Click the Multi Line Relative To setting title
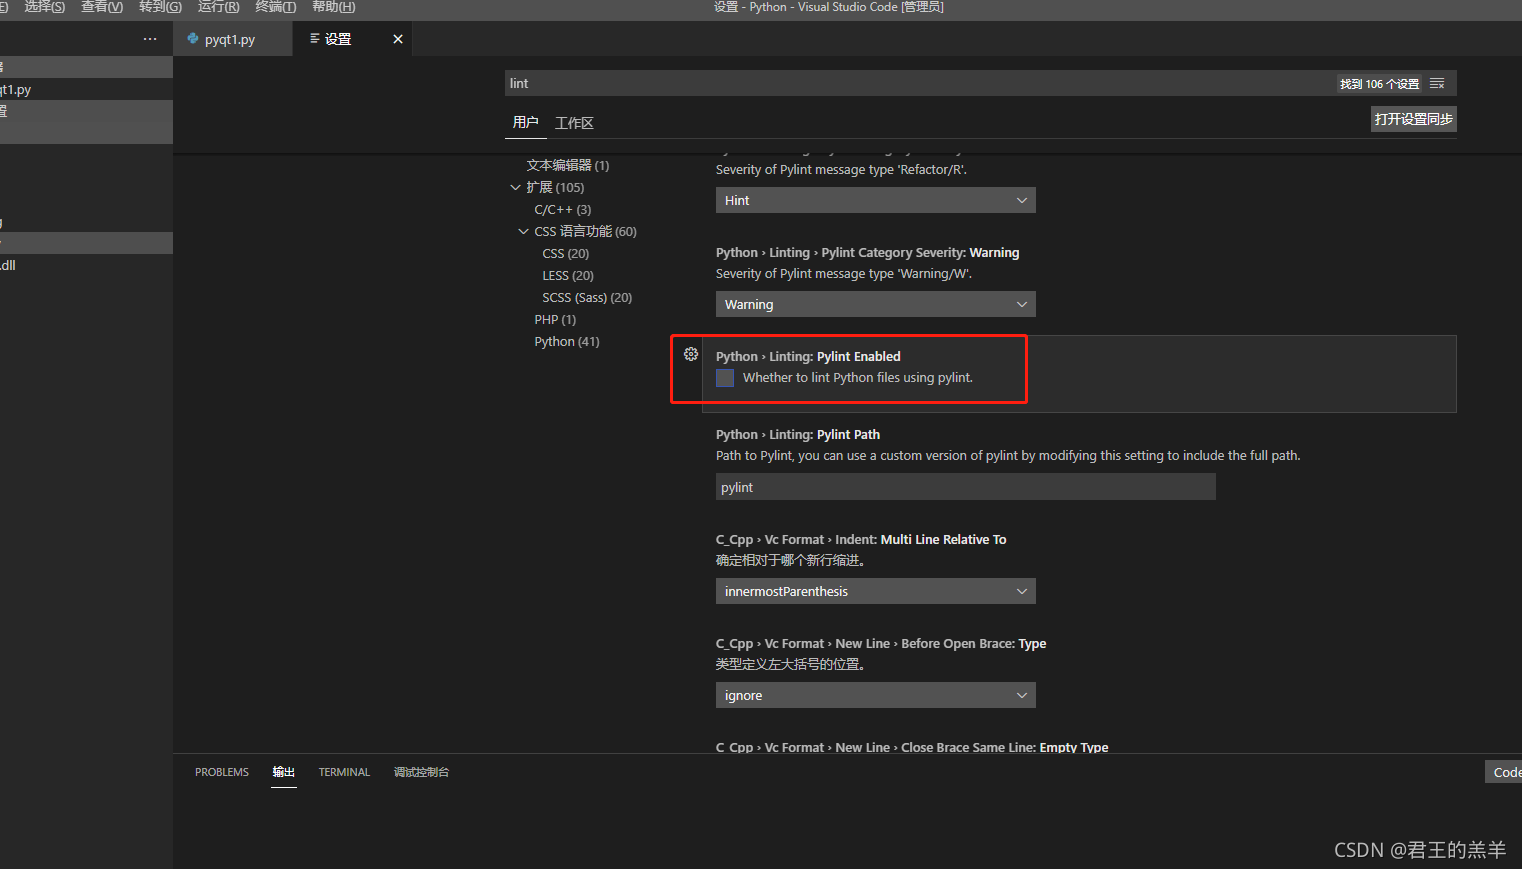This screenshot has height=869, width=1522. tap(861, 539)
